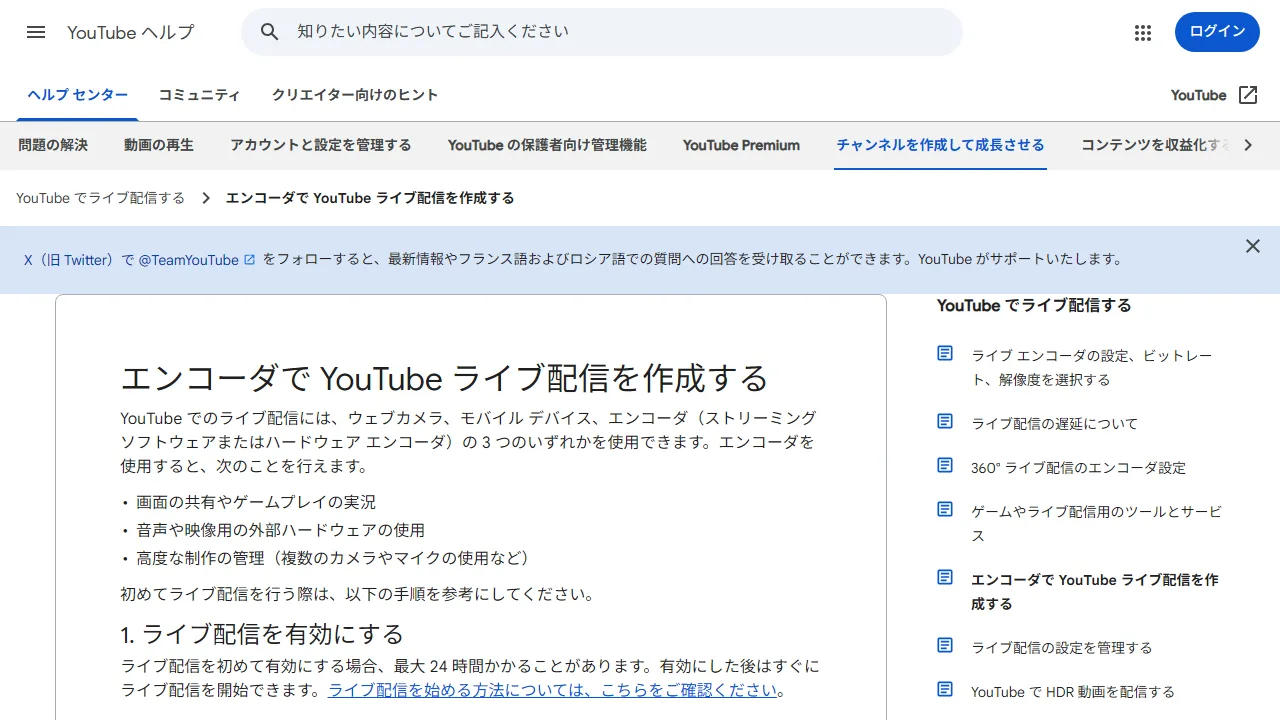Click article icon beside ライブ配信の設定を管理する
Viewport: 1280px width, 720px height.
tap(945, 646)
